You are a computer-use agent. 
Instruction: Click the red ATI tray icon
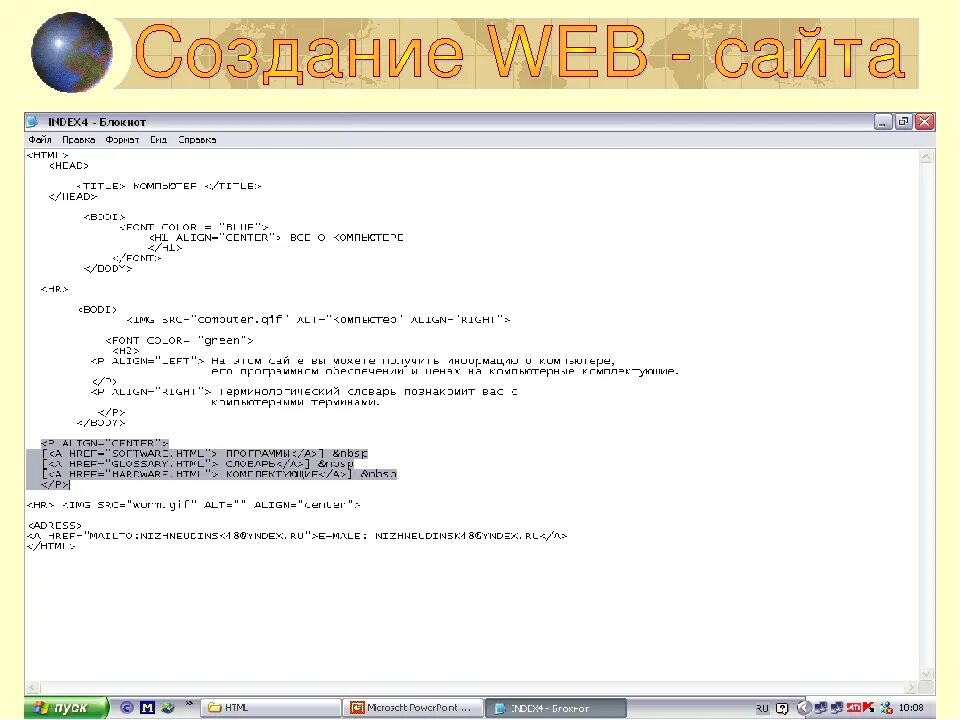click(x=853, y=708)
